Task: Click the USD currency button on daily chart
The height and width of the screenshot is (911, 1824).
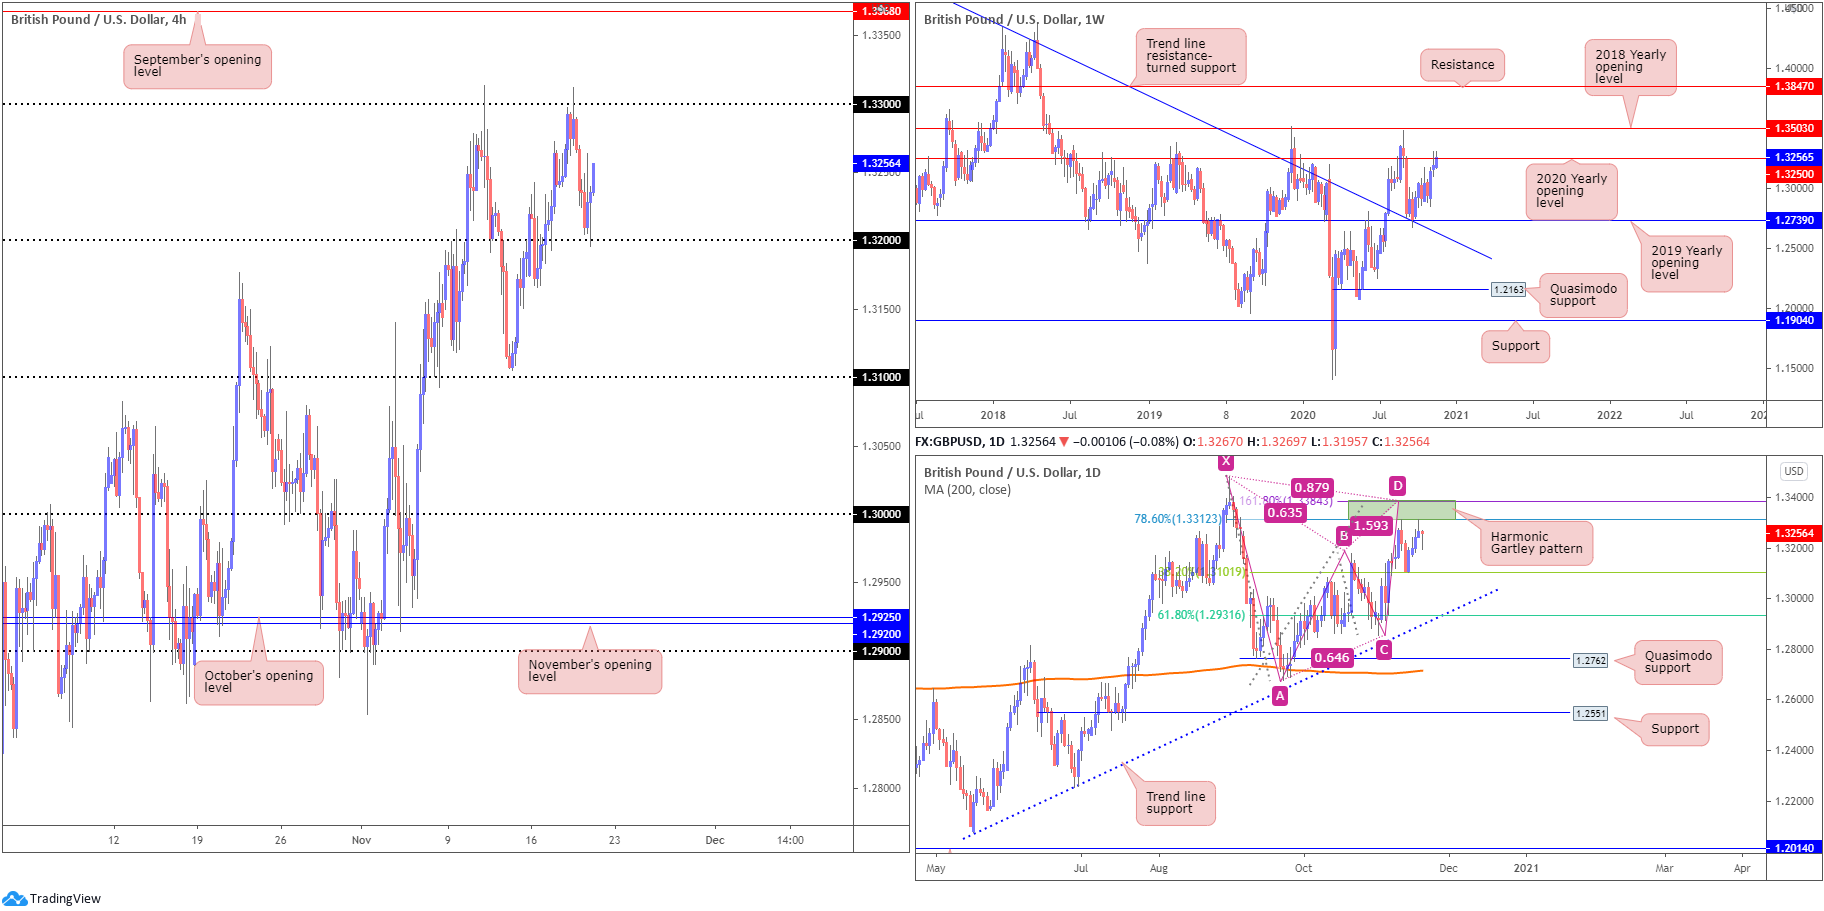Action: [1794, 471]
